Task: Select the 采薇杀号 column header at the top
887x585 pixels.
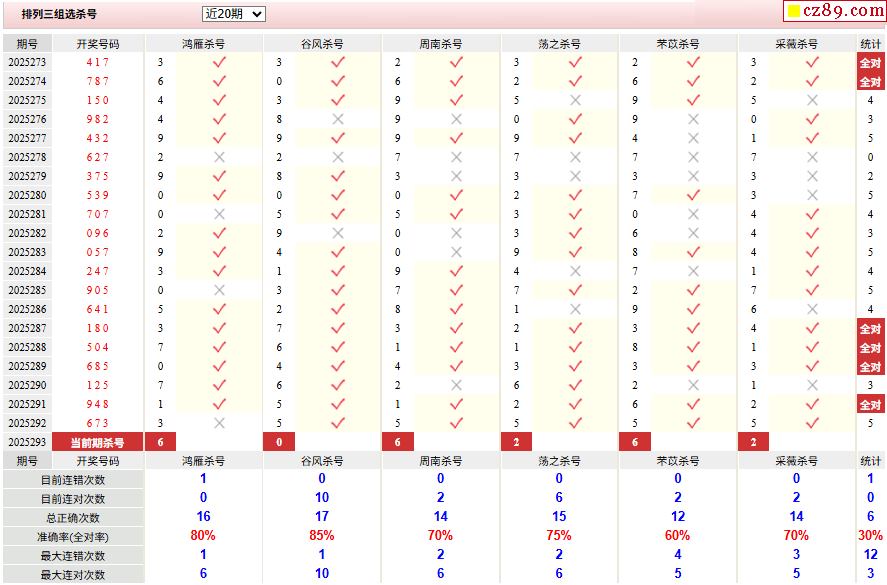Action: tap(796, 44)
